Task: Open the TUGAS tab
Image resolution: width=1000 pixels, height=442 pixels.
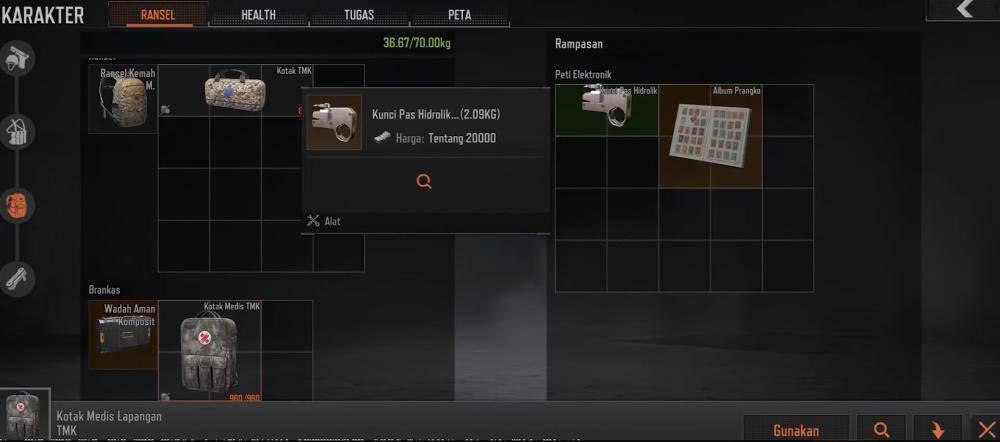Action: (359, 15)
